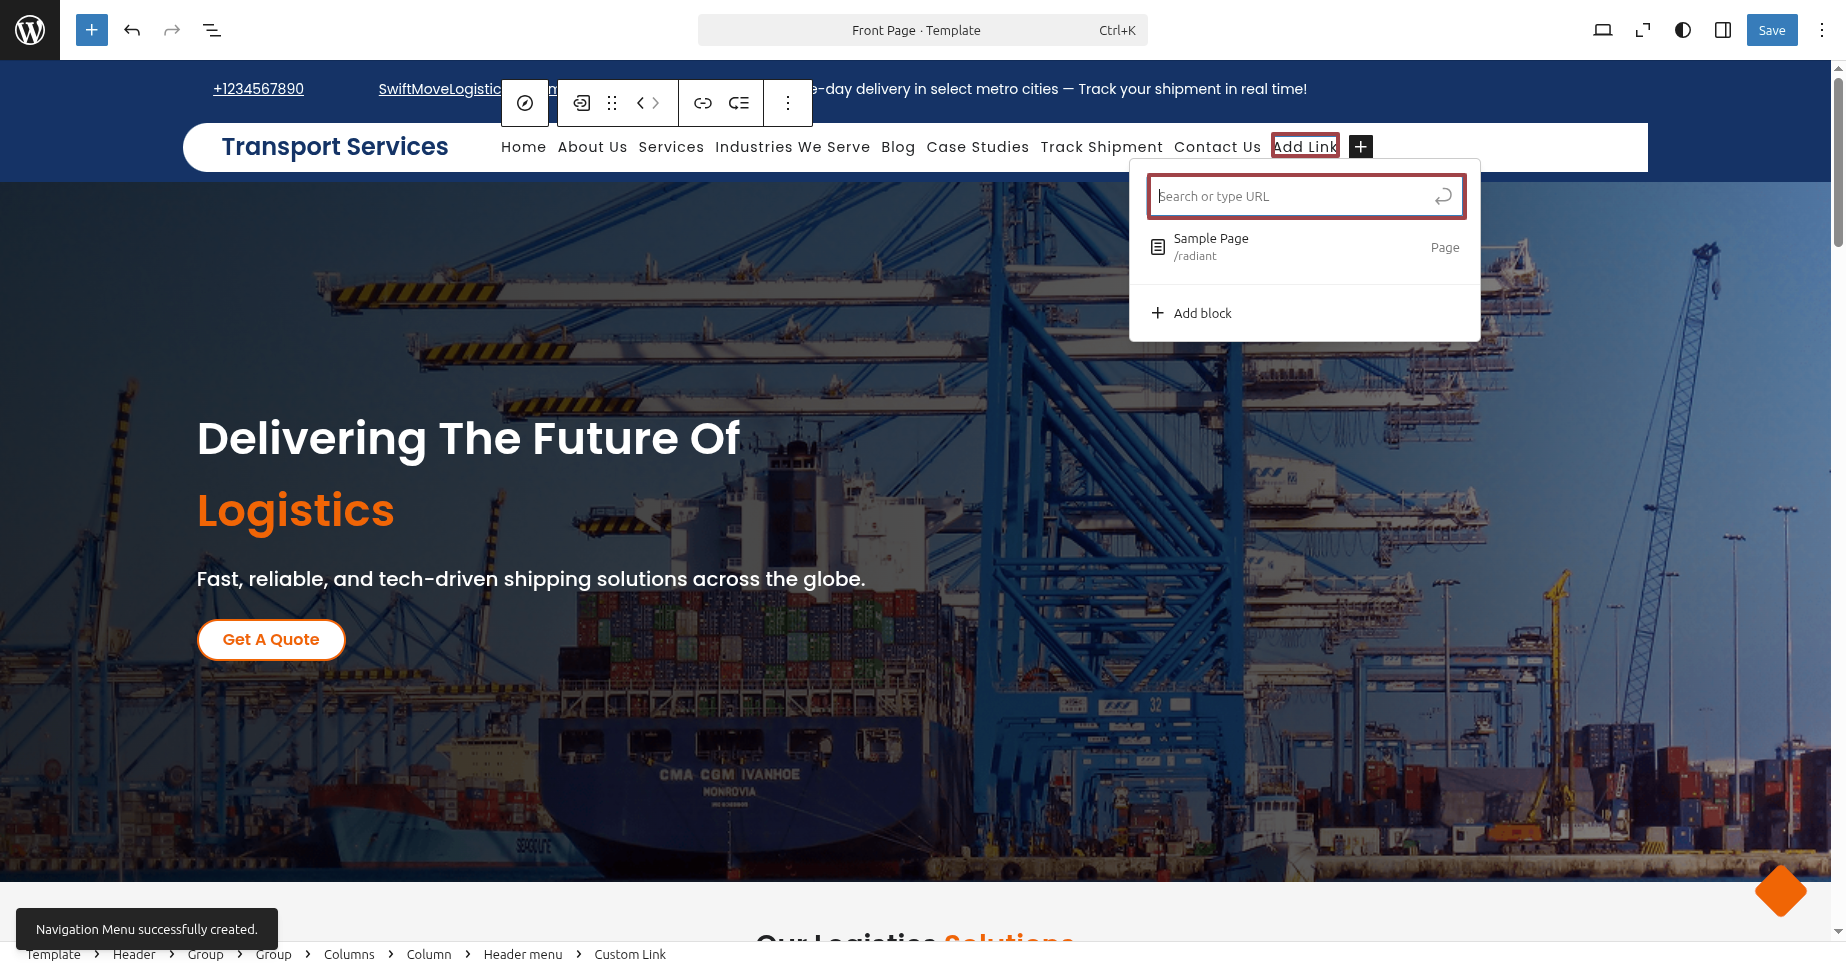Click the Get A Quote button
This screenshot has height=966, width=1846.
coord(271,640)
